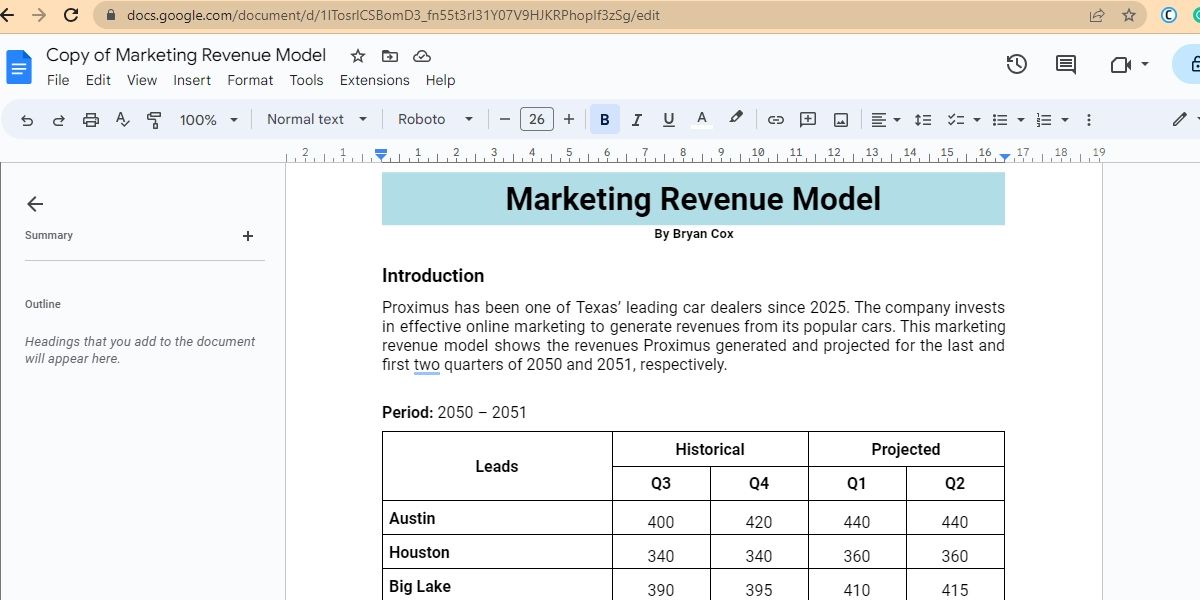The width and height of the screenshot is (1200, 600).
Task: Open the comments history icon
Action: [x=1066, y=64]
